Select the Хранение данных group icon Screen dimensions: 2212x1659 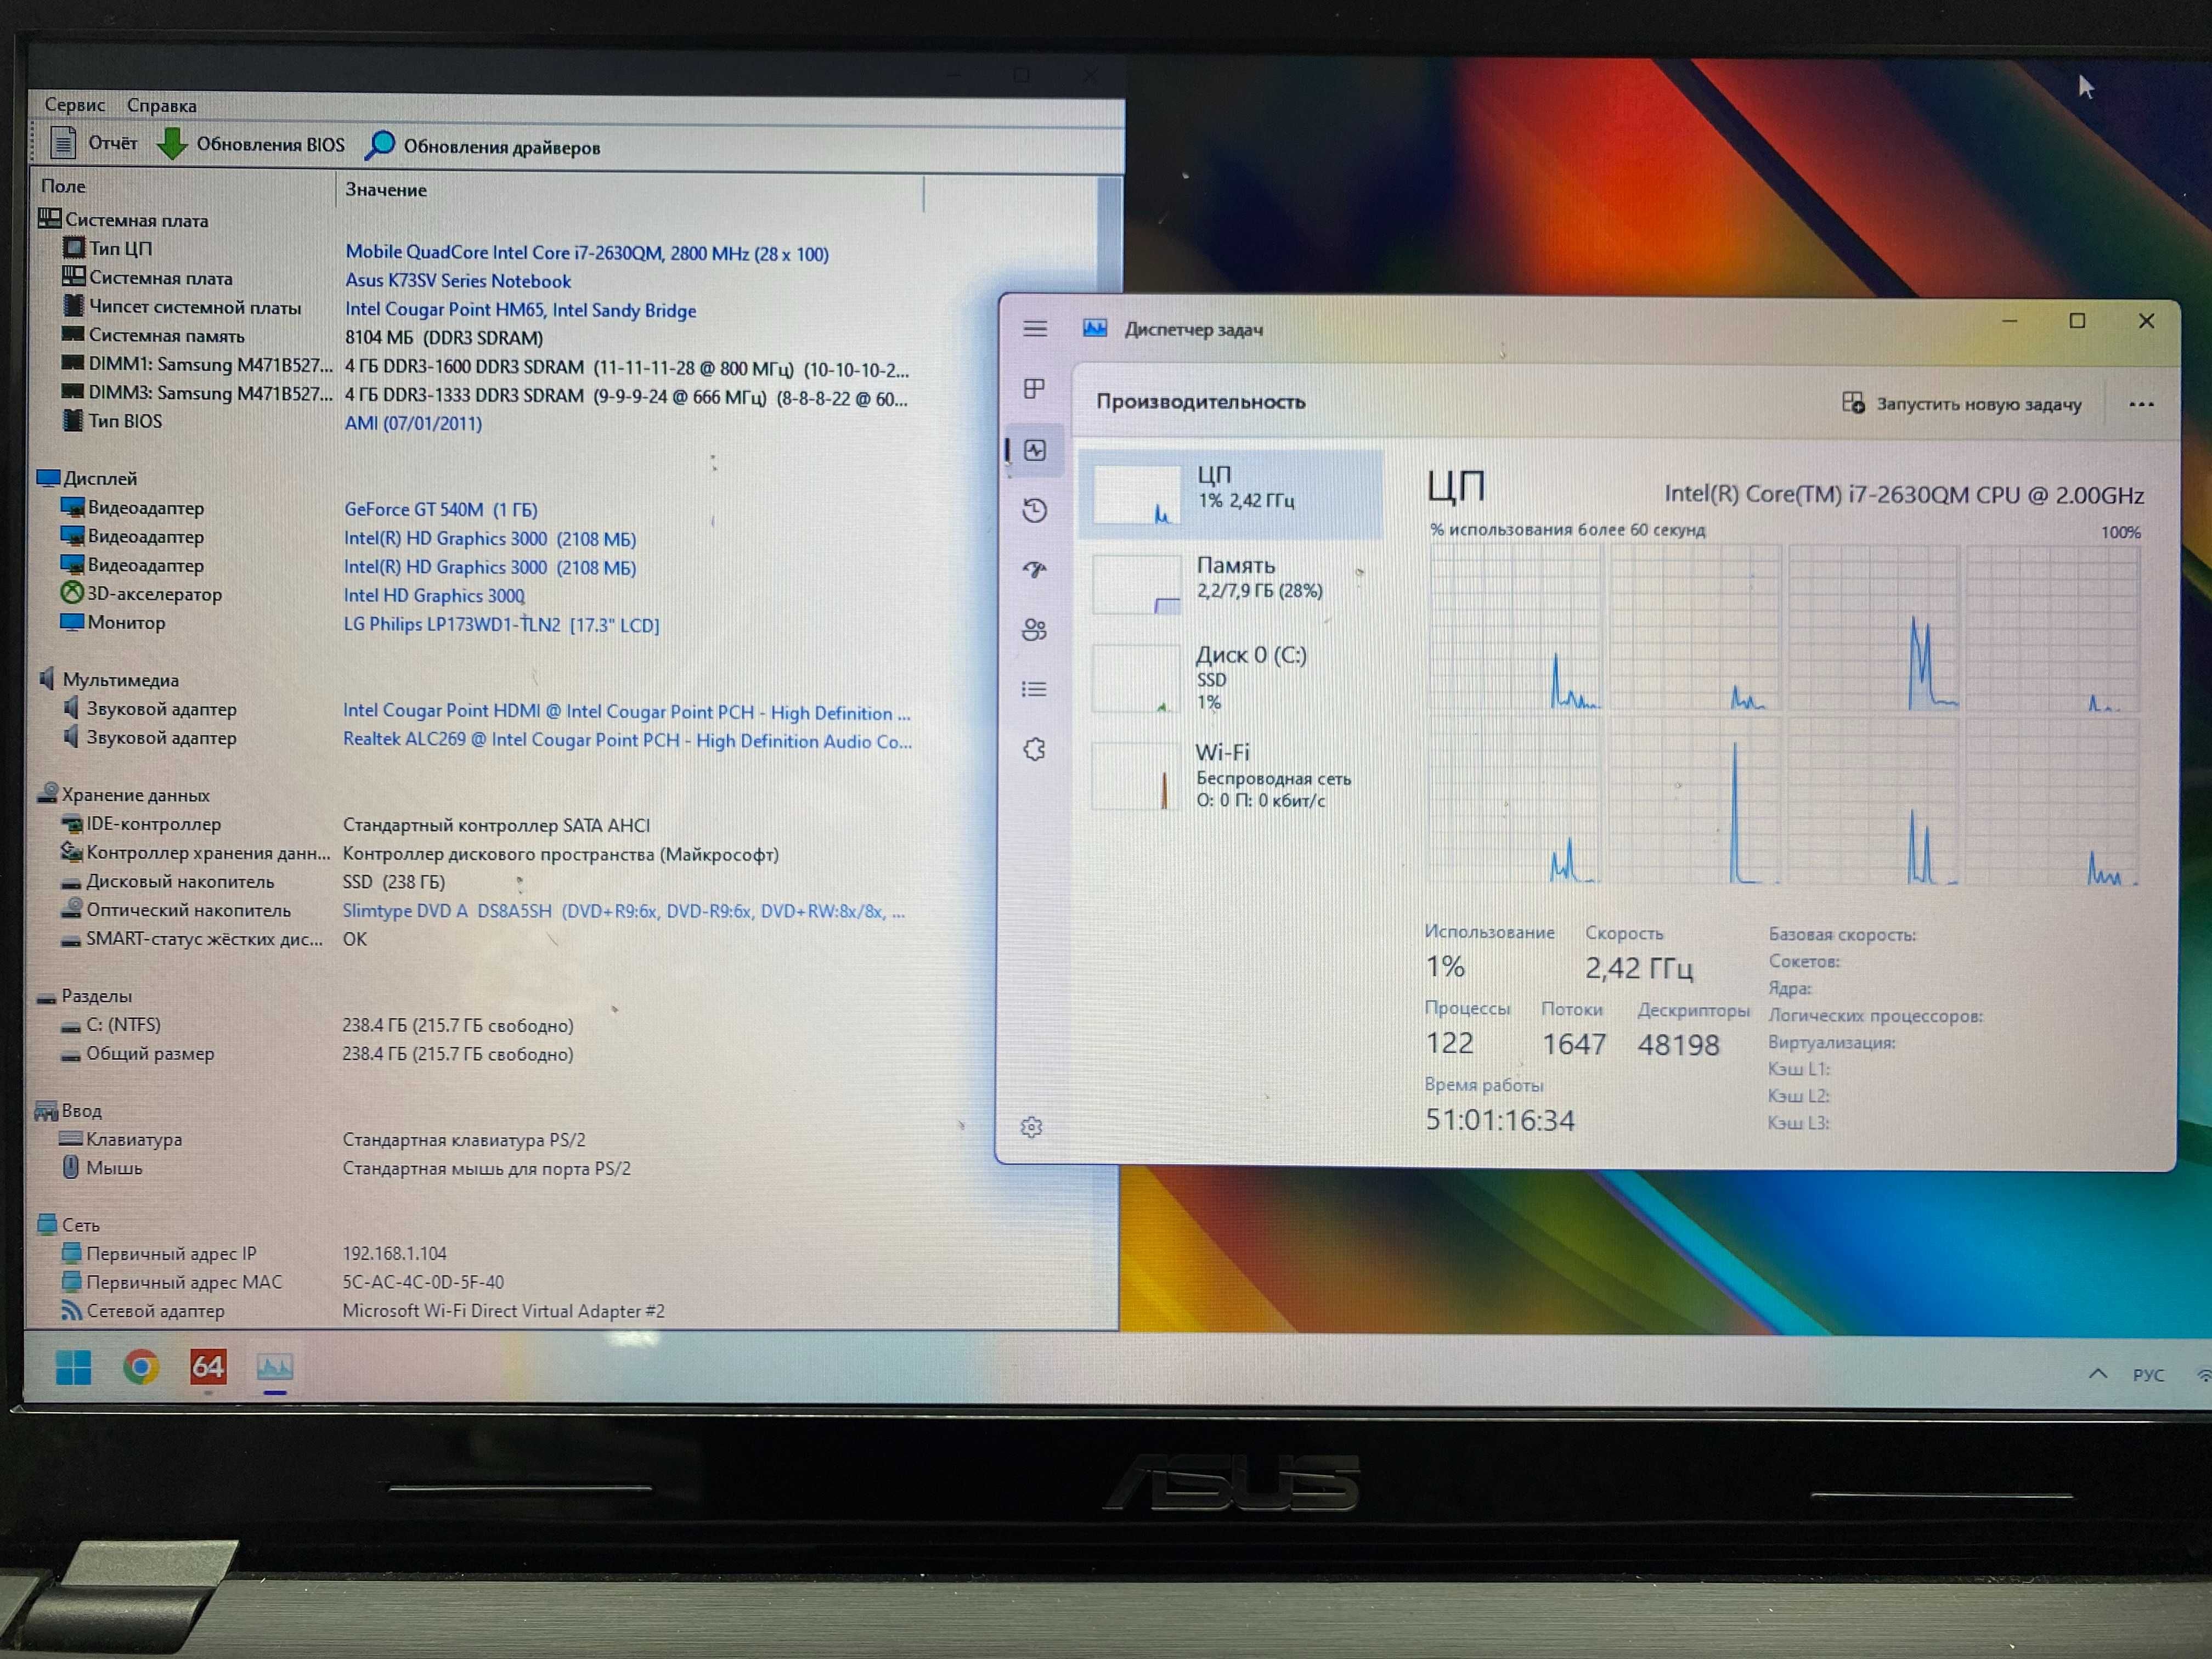47,794
